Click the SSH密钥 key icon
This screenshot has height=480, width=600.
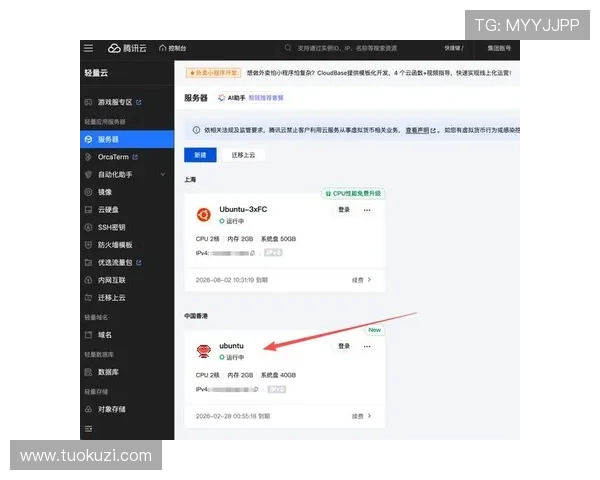[88, 227]
